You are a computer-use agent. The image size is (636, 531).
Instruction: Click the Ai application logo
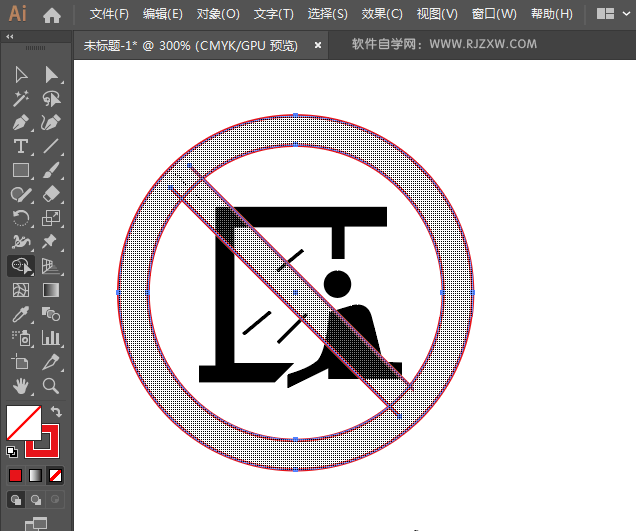18,14
